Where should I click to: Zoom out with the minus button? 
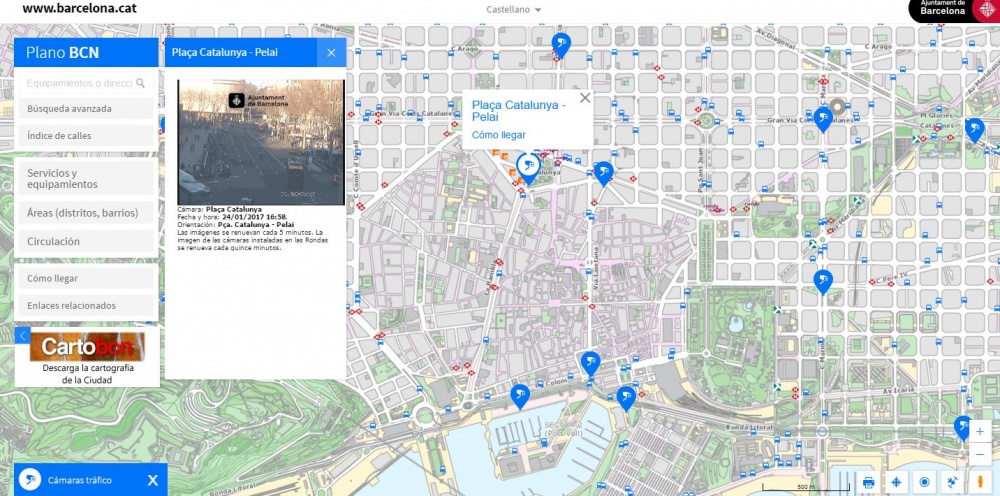point(980,454)
